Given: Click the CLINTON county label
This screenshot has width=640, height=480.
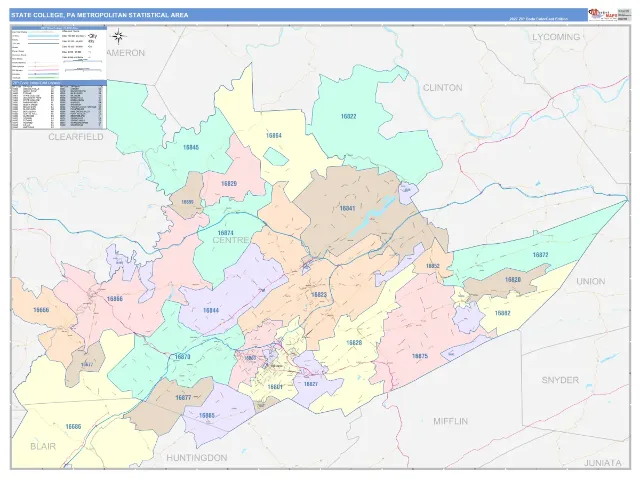Looking at the screenshot, I should pyautogui.click(x=442, y=88).
